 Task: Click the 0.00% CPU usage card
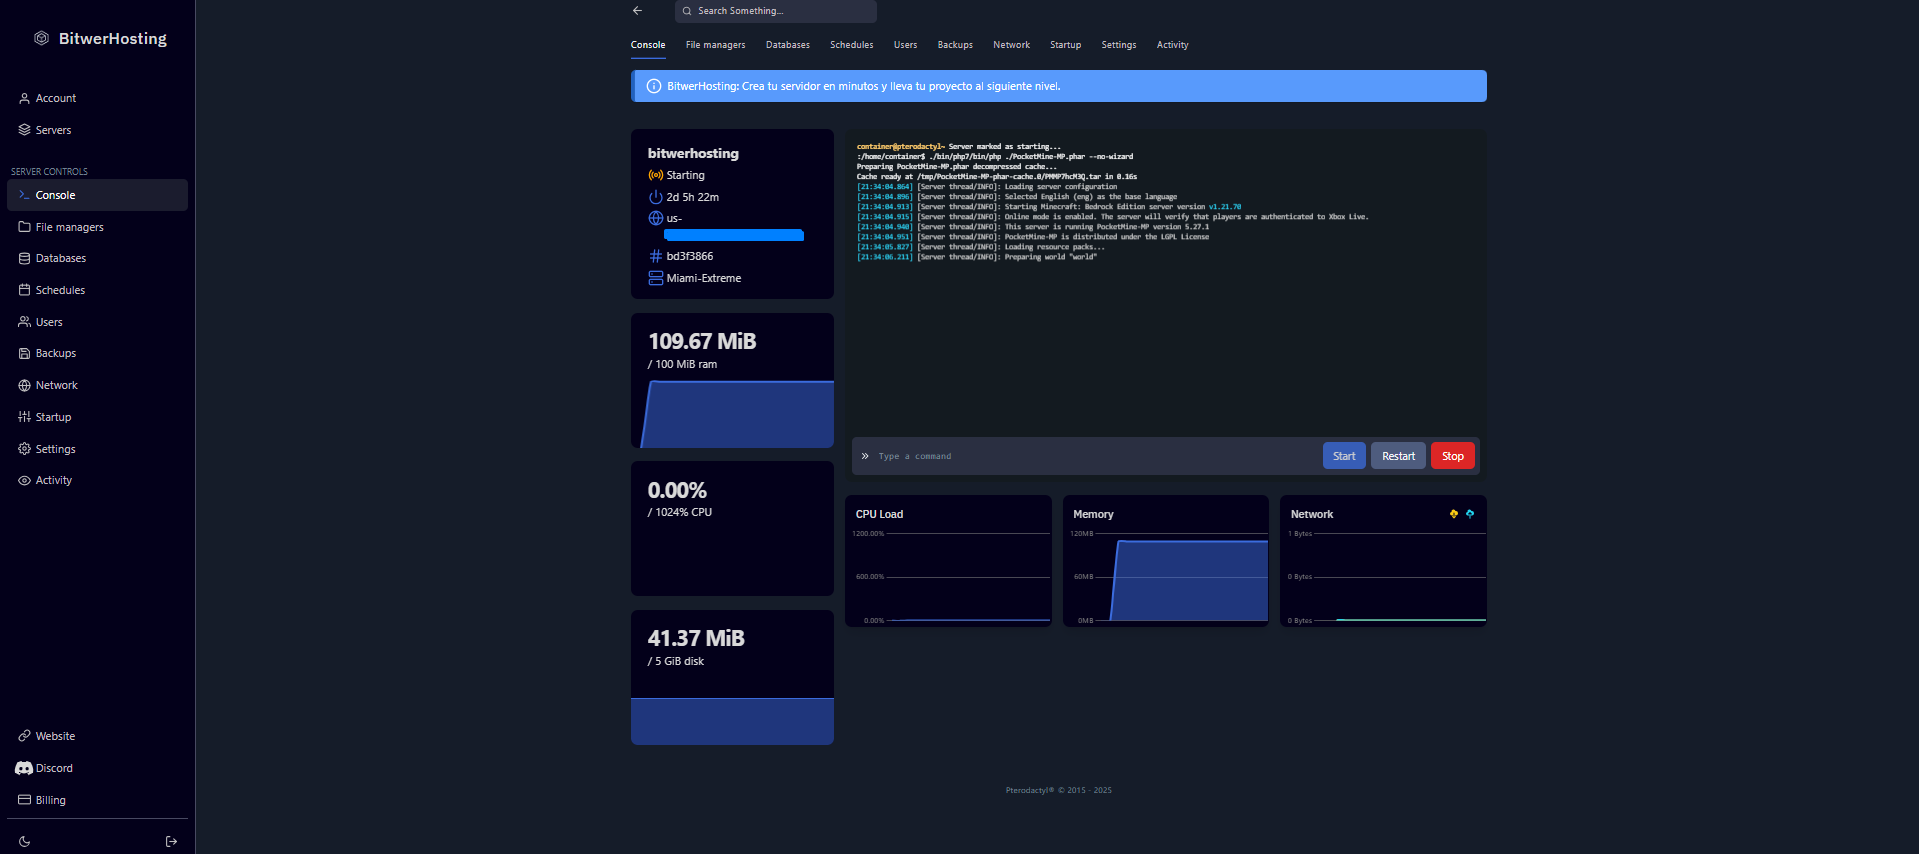(x=732, y=528)
